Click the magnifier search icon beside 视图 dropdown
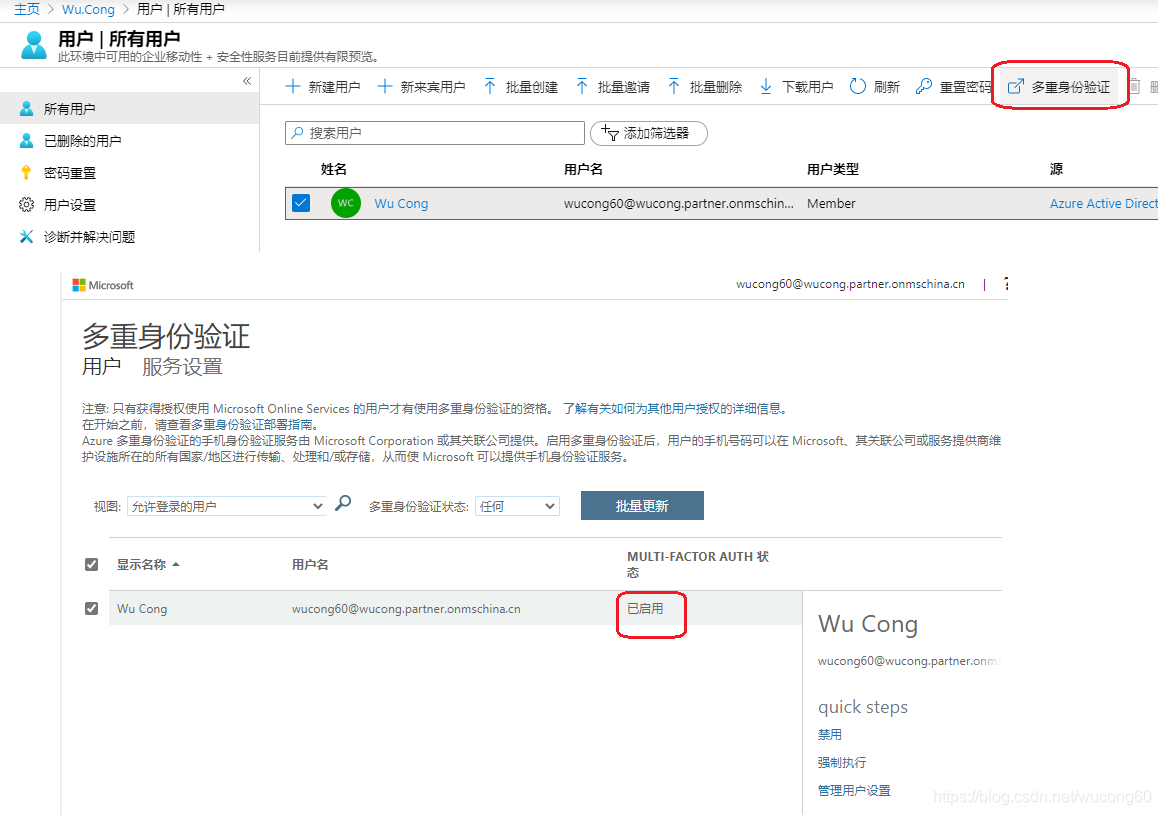 click(x=343, y=503)
